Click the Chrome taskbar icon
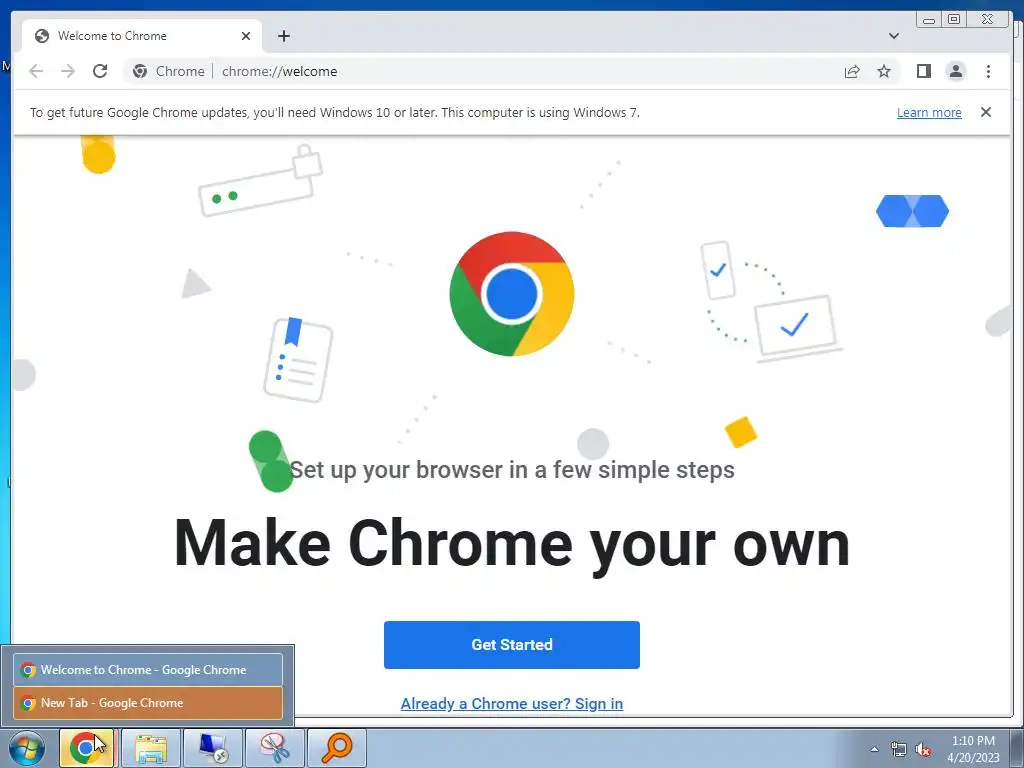Image resolution: width=1024 pixels, height=768 pixels. [x=87, y=748]
